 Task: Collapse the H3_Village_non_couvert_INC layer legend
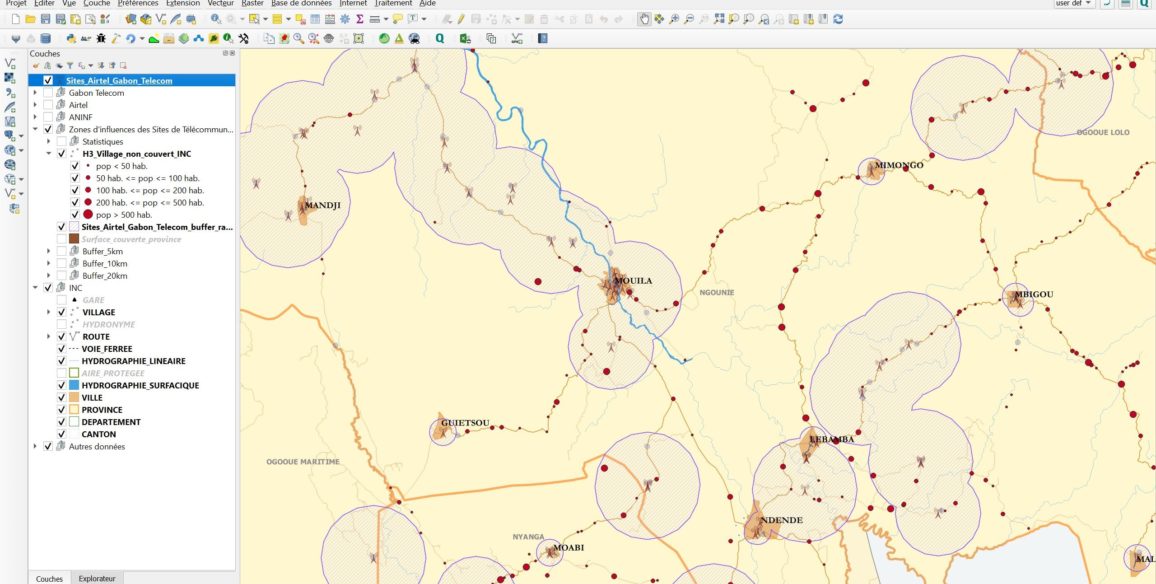[x=49, y=153]
